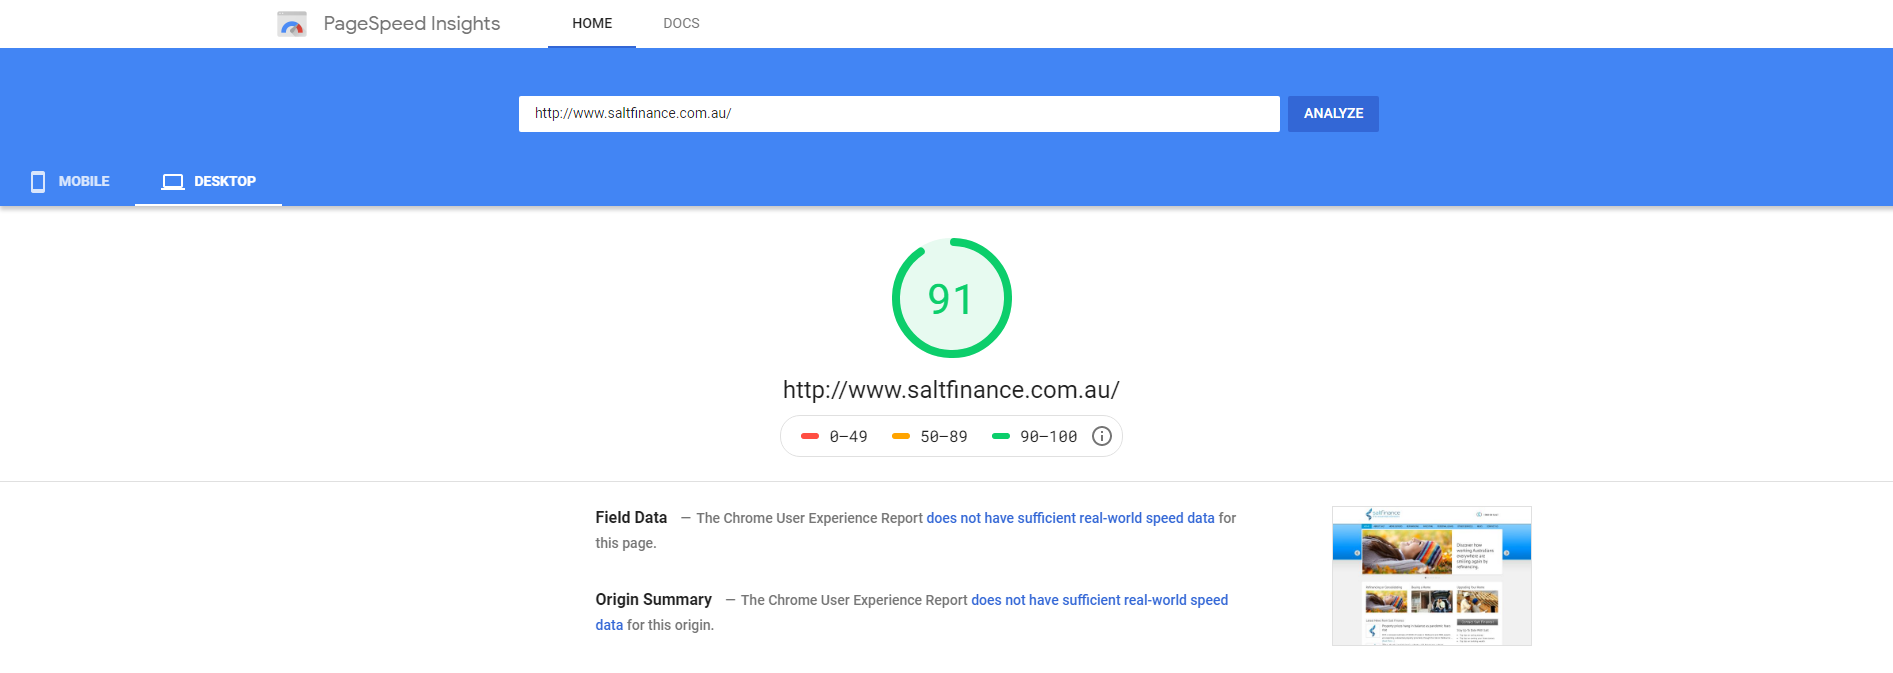
Task: Click the saltfinance page screenshot thumbnail
Action: (1431, 576)
